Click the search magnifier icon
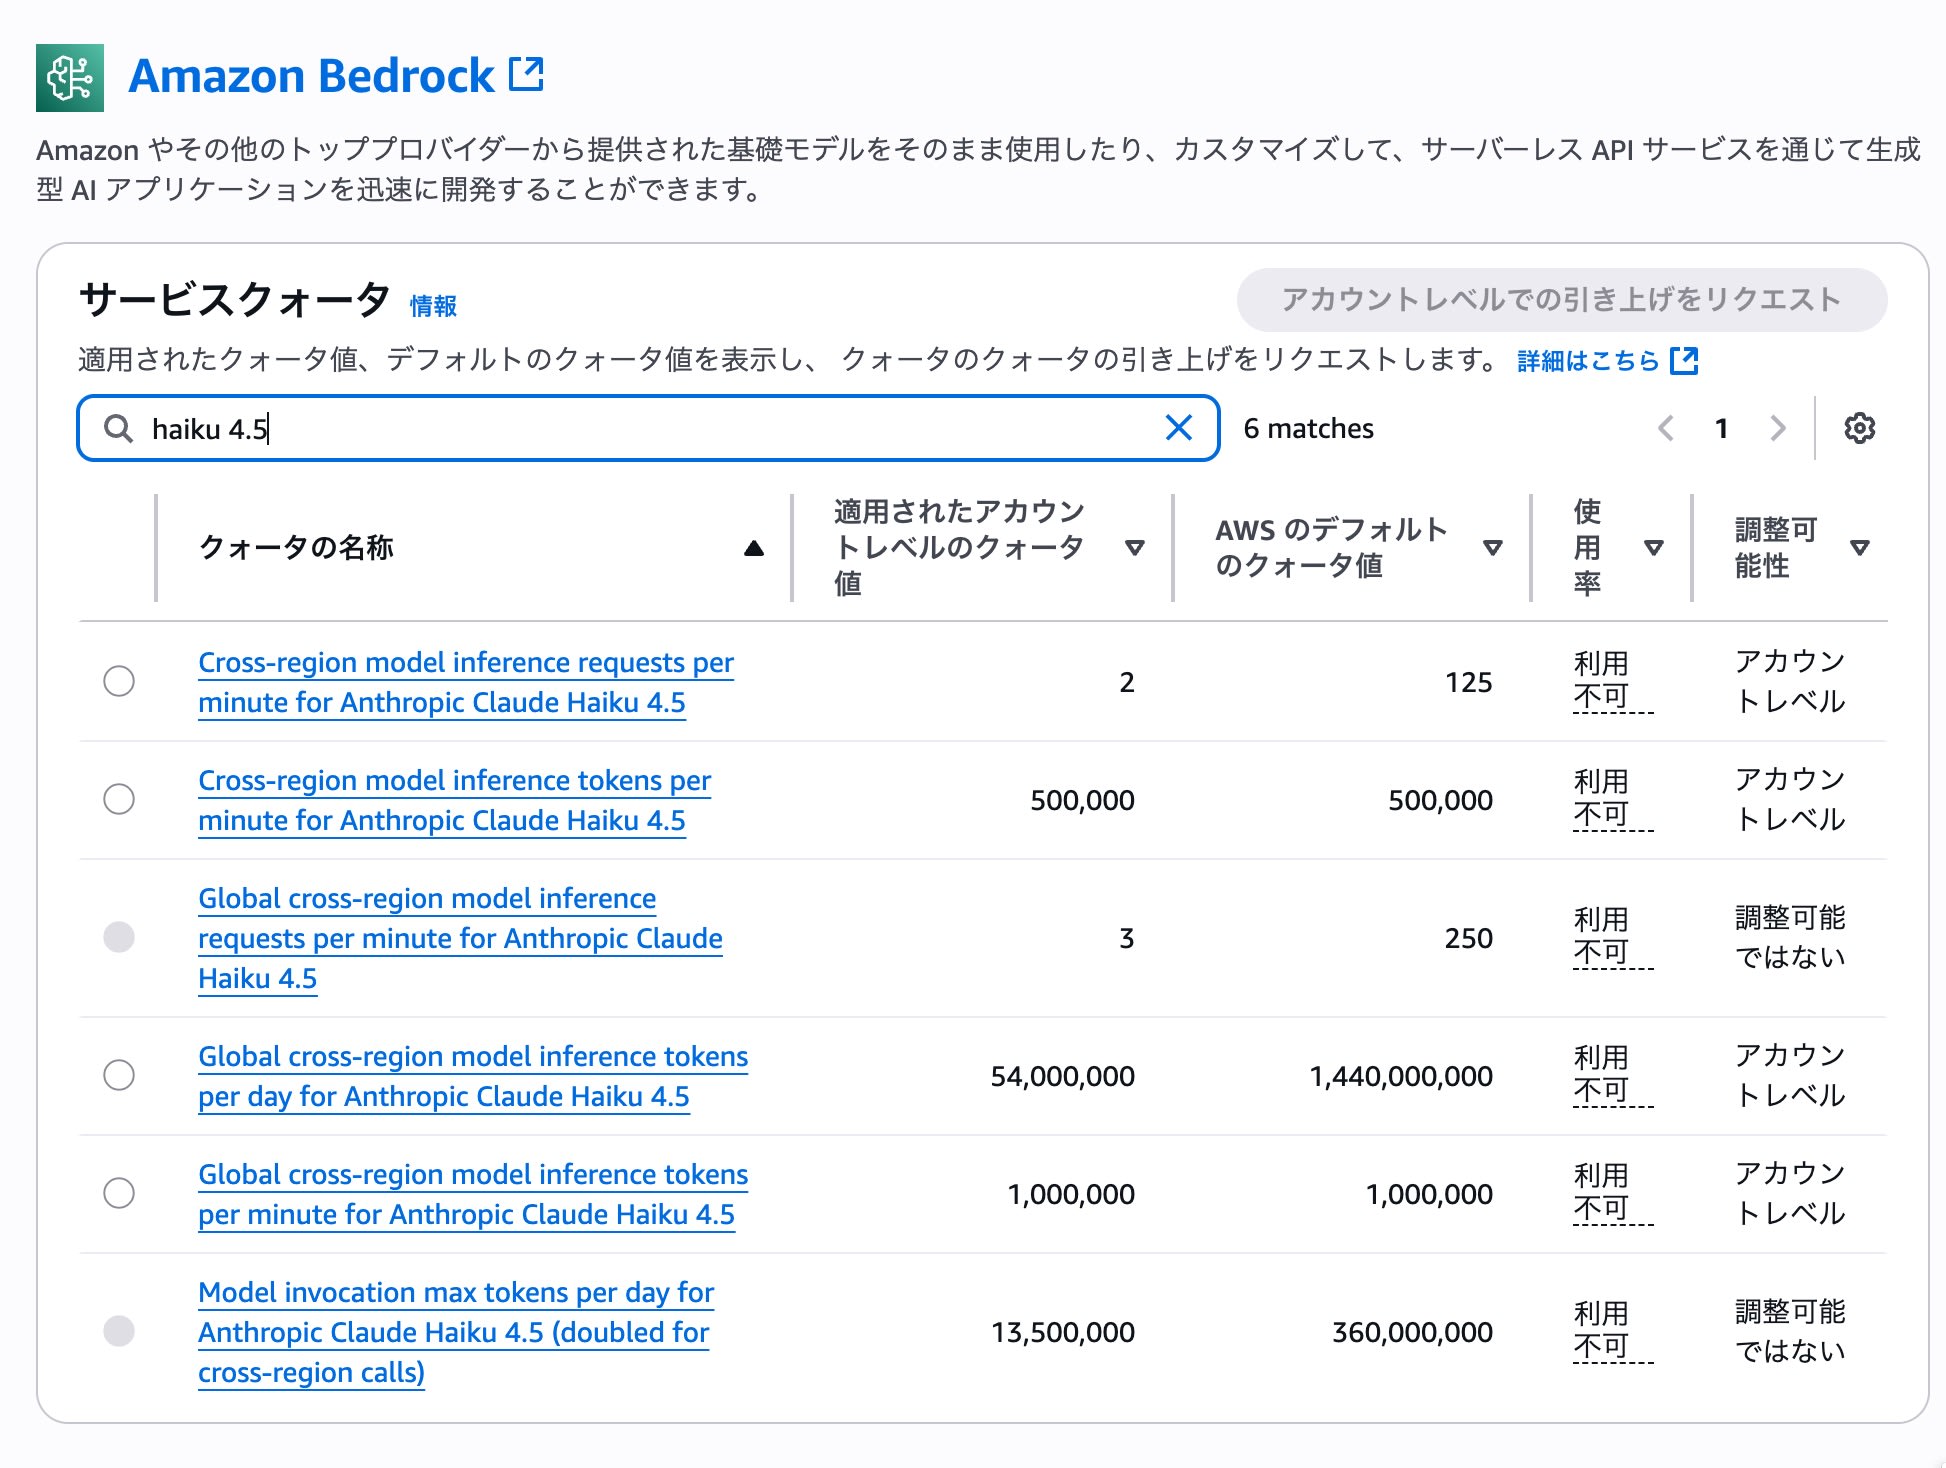 tap(120, 428)
